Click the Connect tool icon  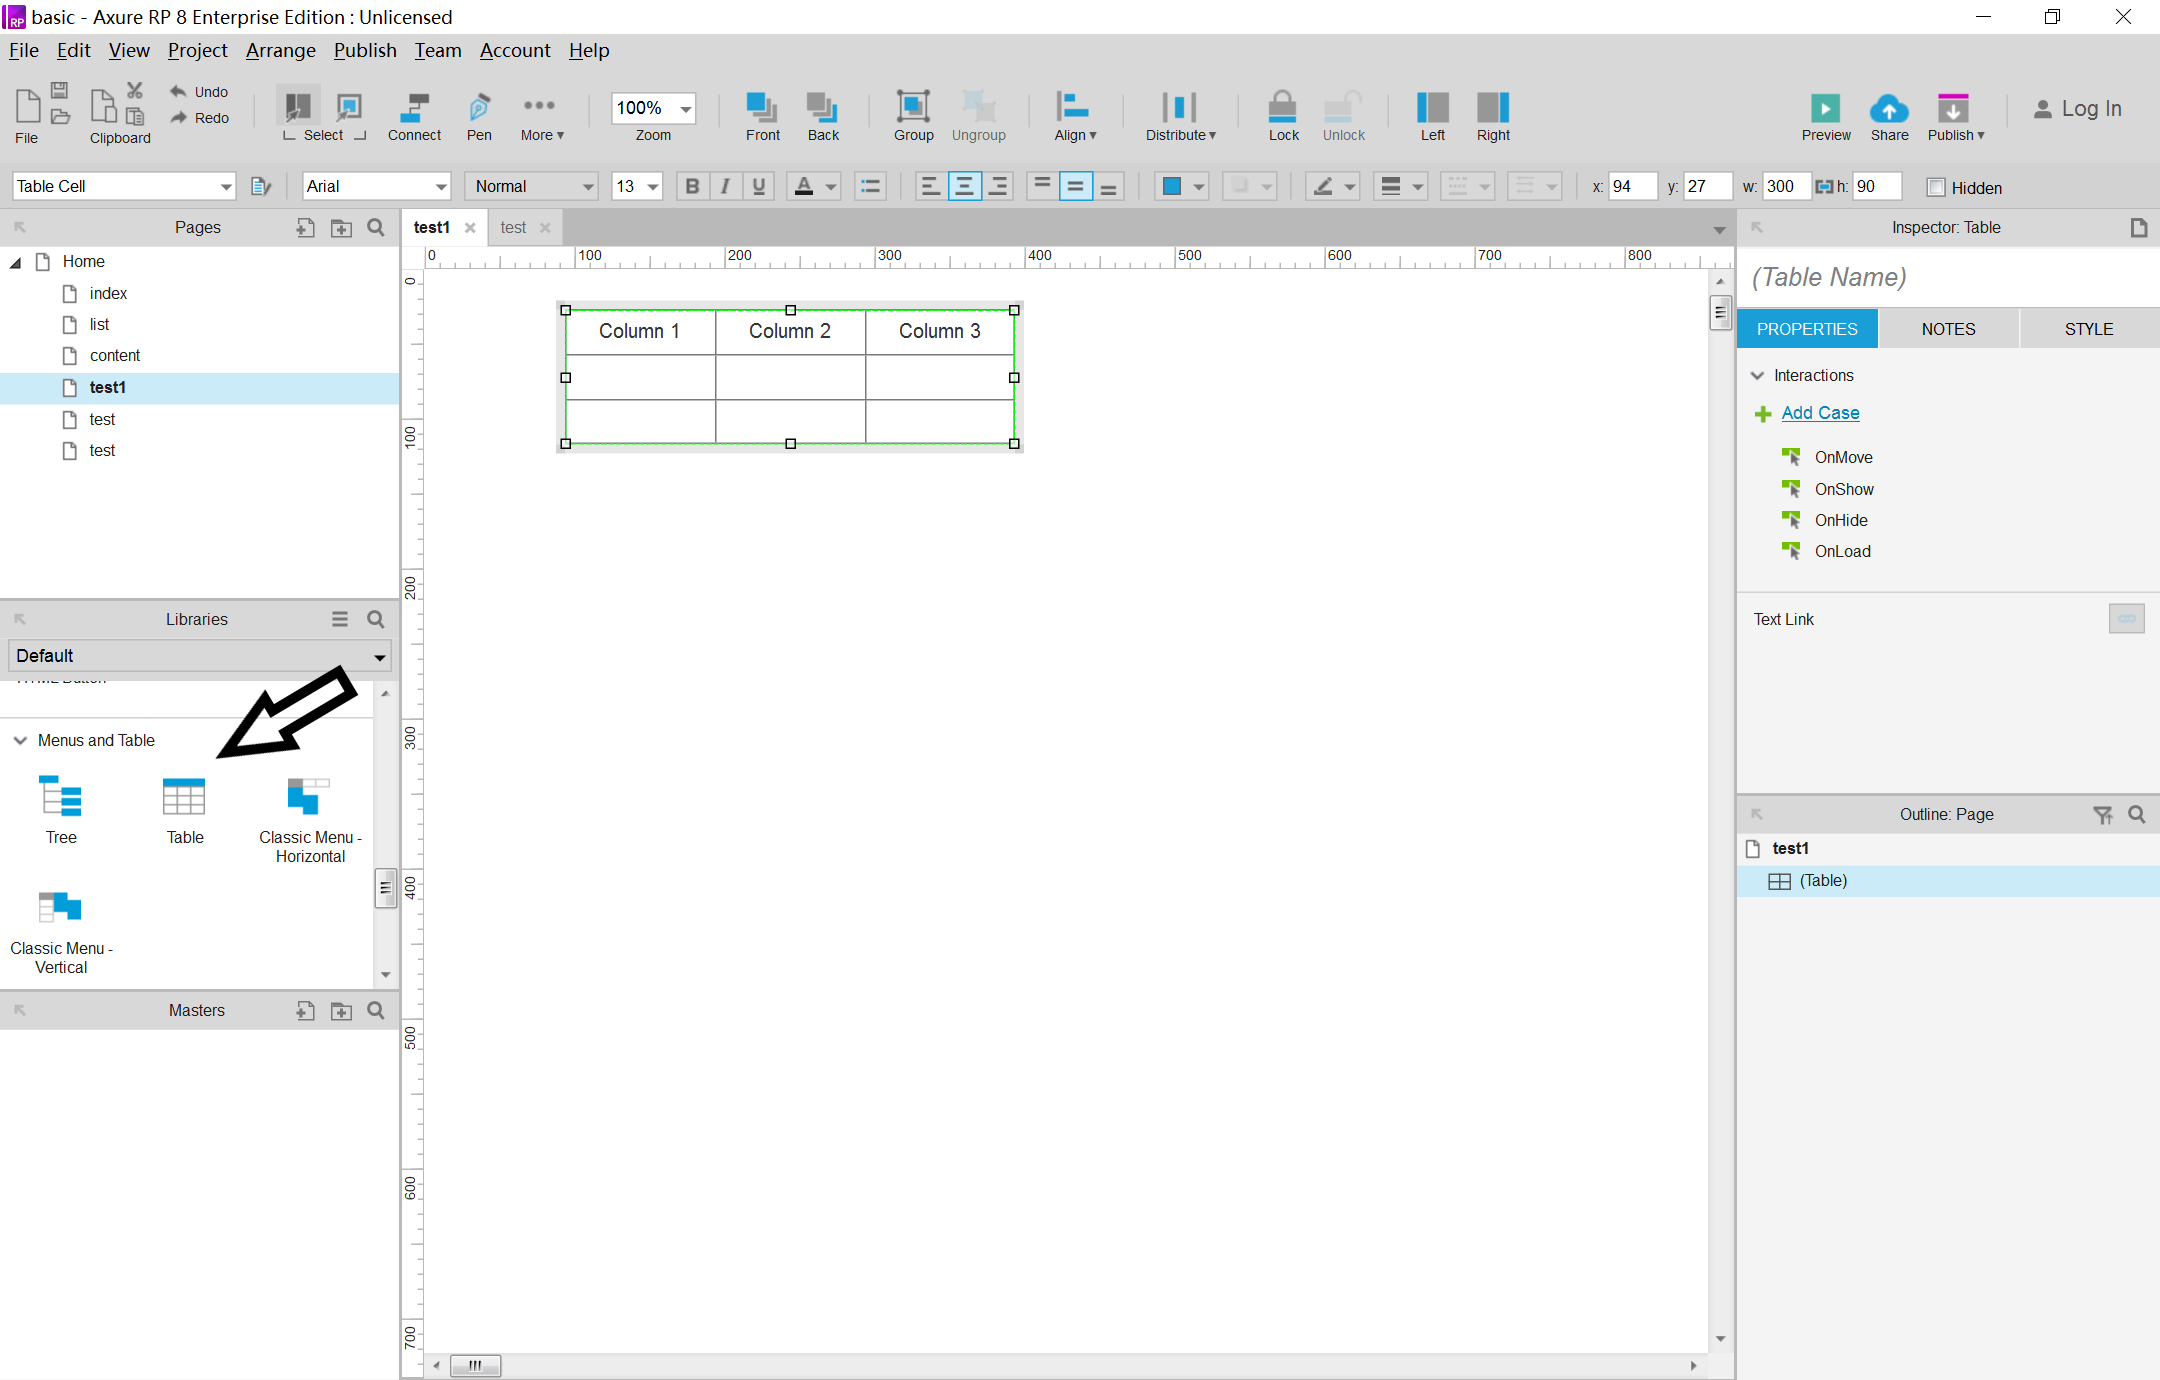pos(414,107)
